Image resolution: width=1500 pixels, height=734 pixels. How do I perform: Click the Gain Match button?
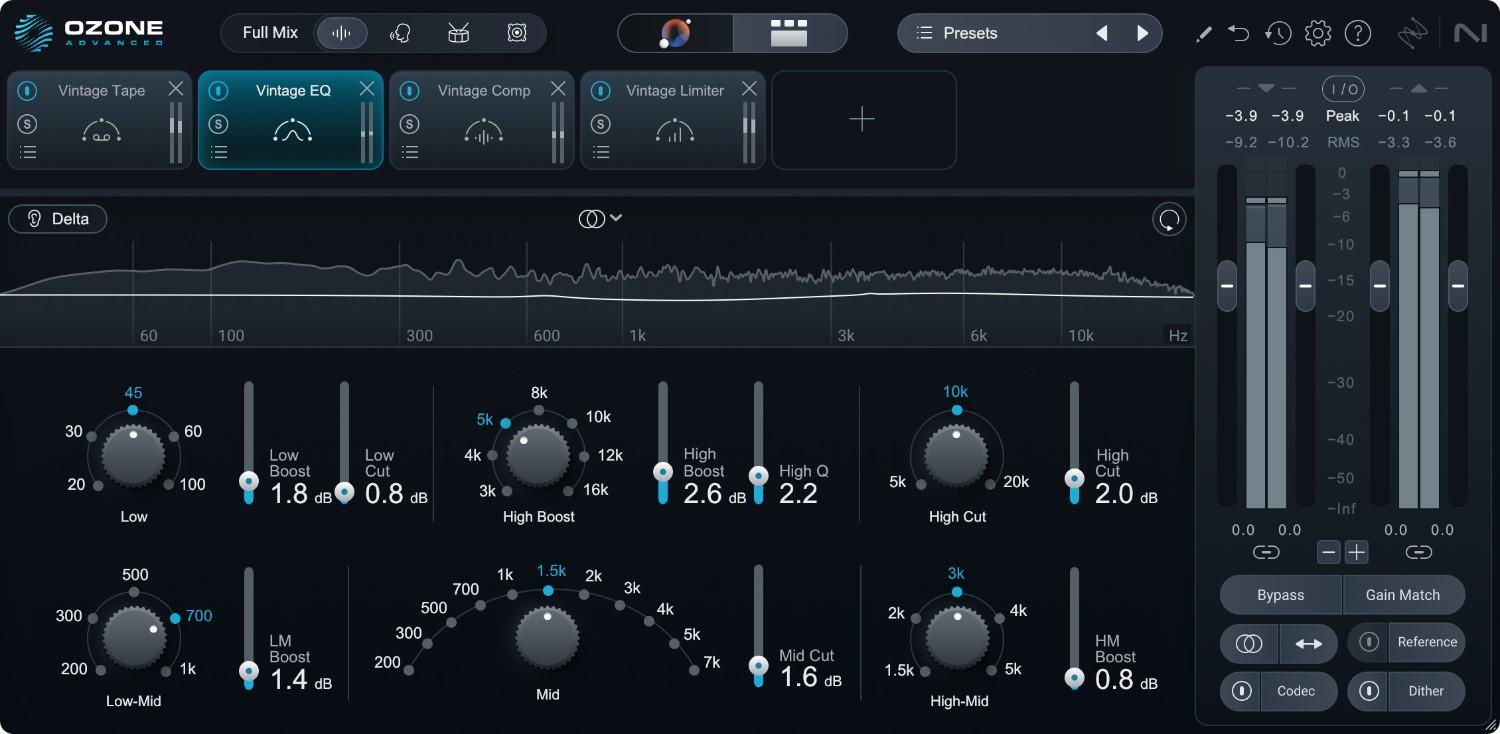[1404, 594]
